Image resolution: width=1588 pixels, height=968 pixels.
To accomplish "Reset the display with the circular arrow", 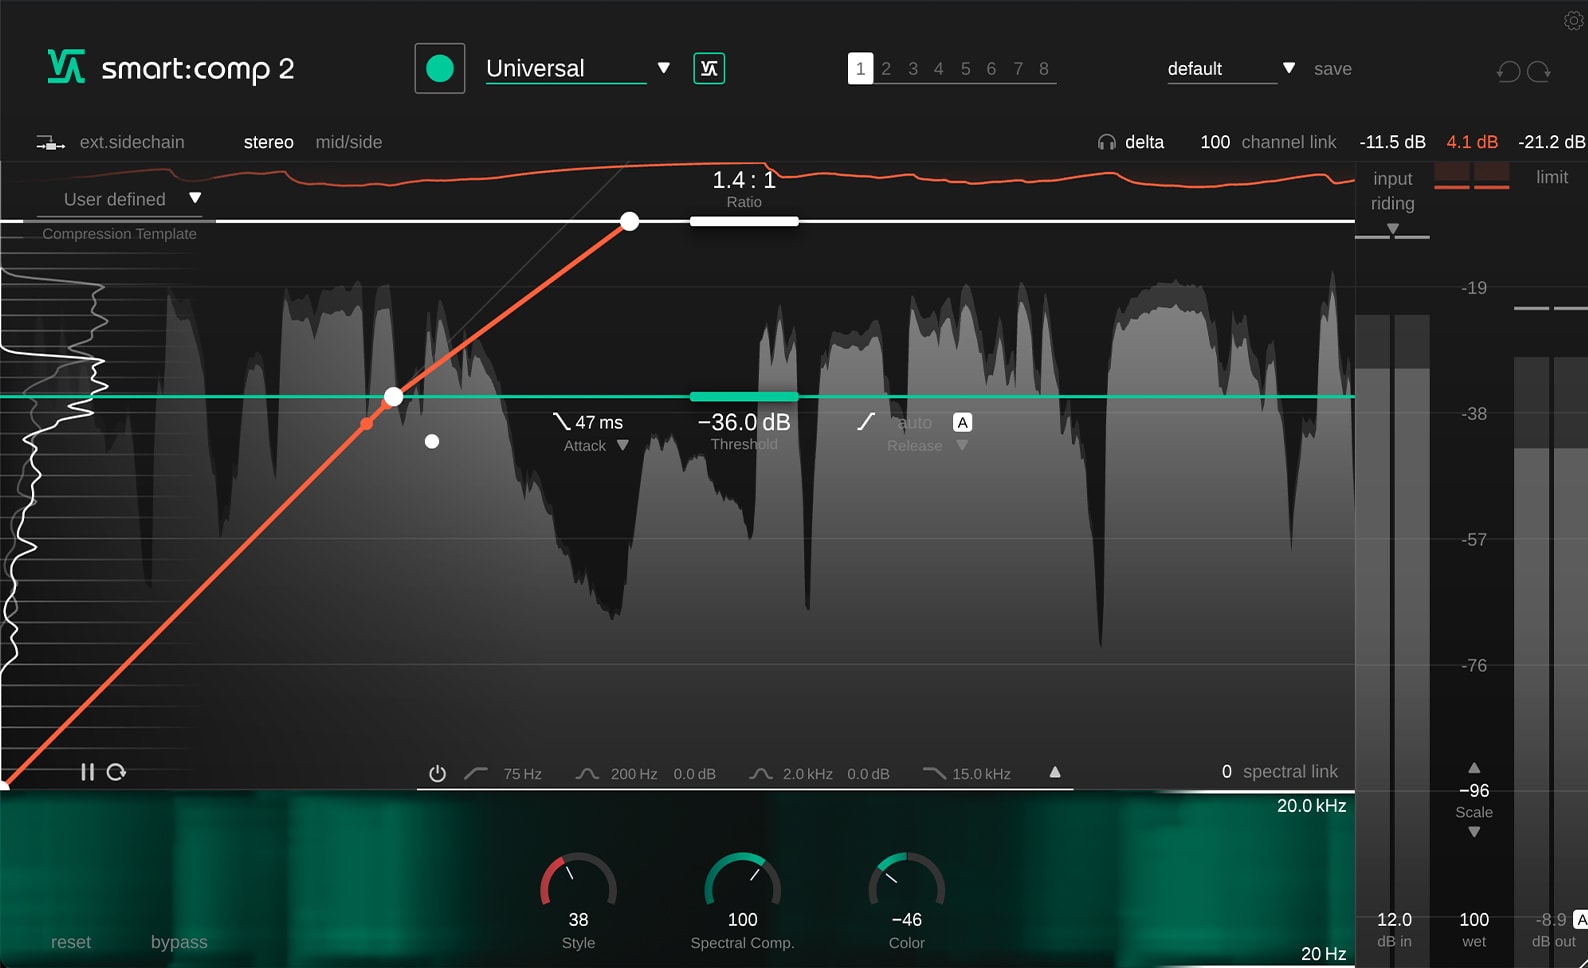I will coord(116,772).
